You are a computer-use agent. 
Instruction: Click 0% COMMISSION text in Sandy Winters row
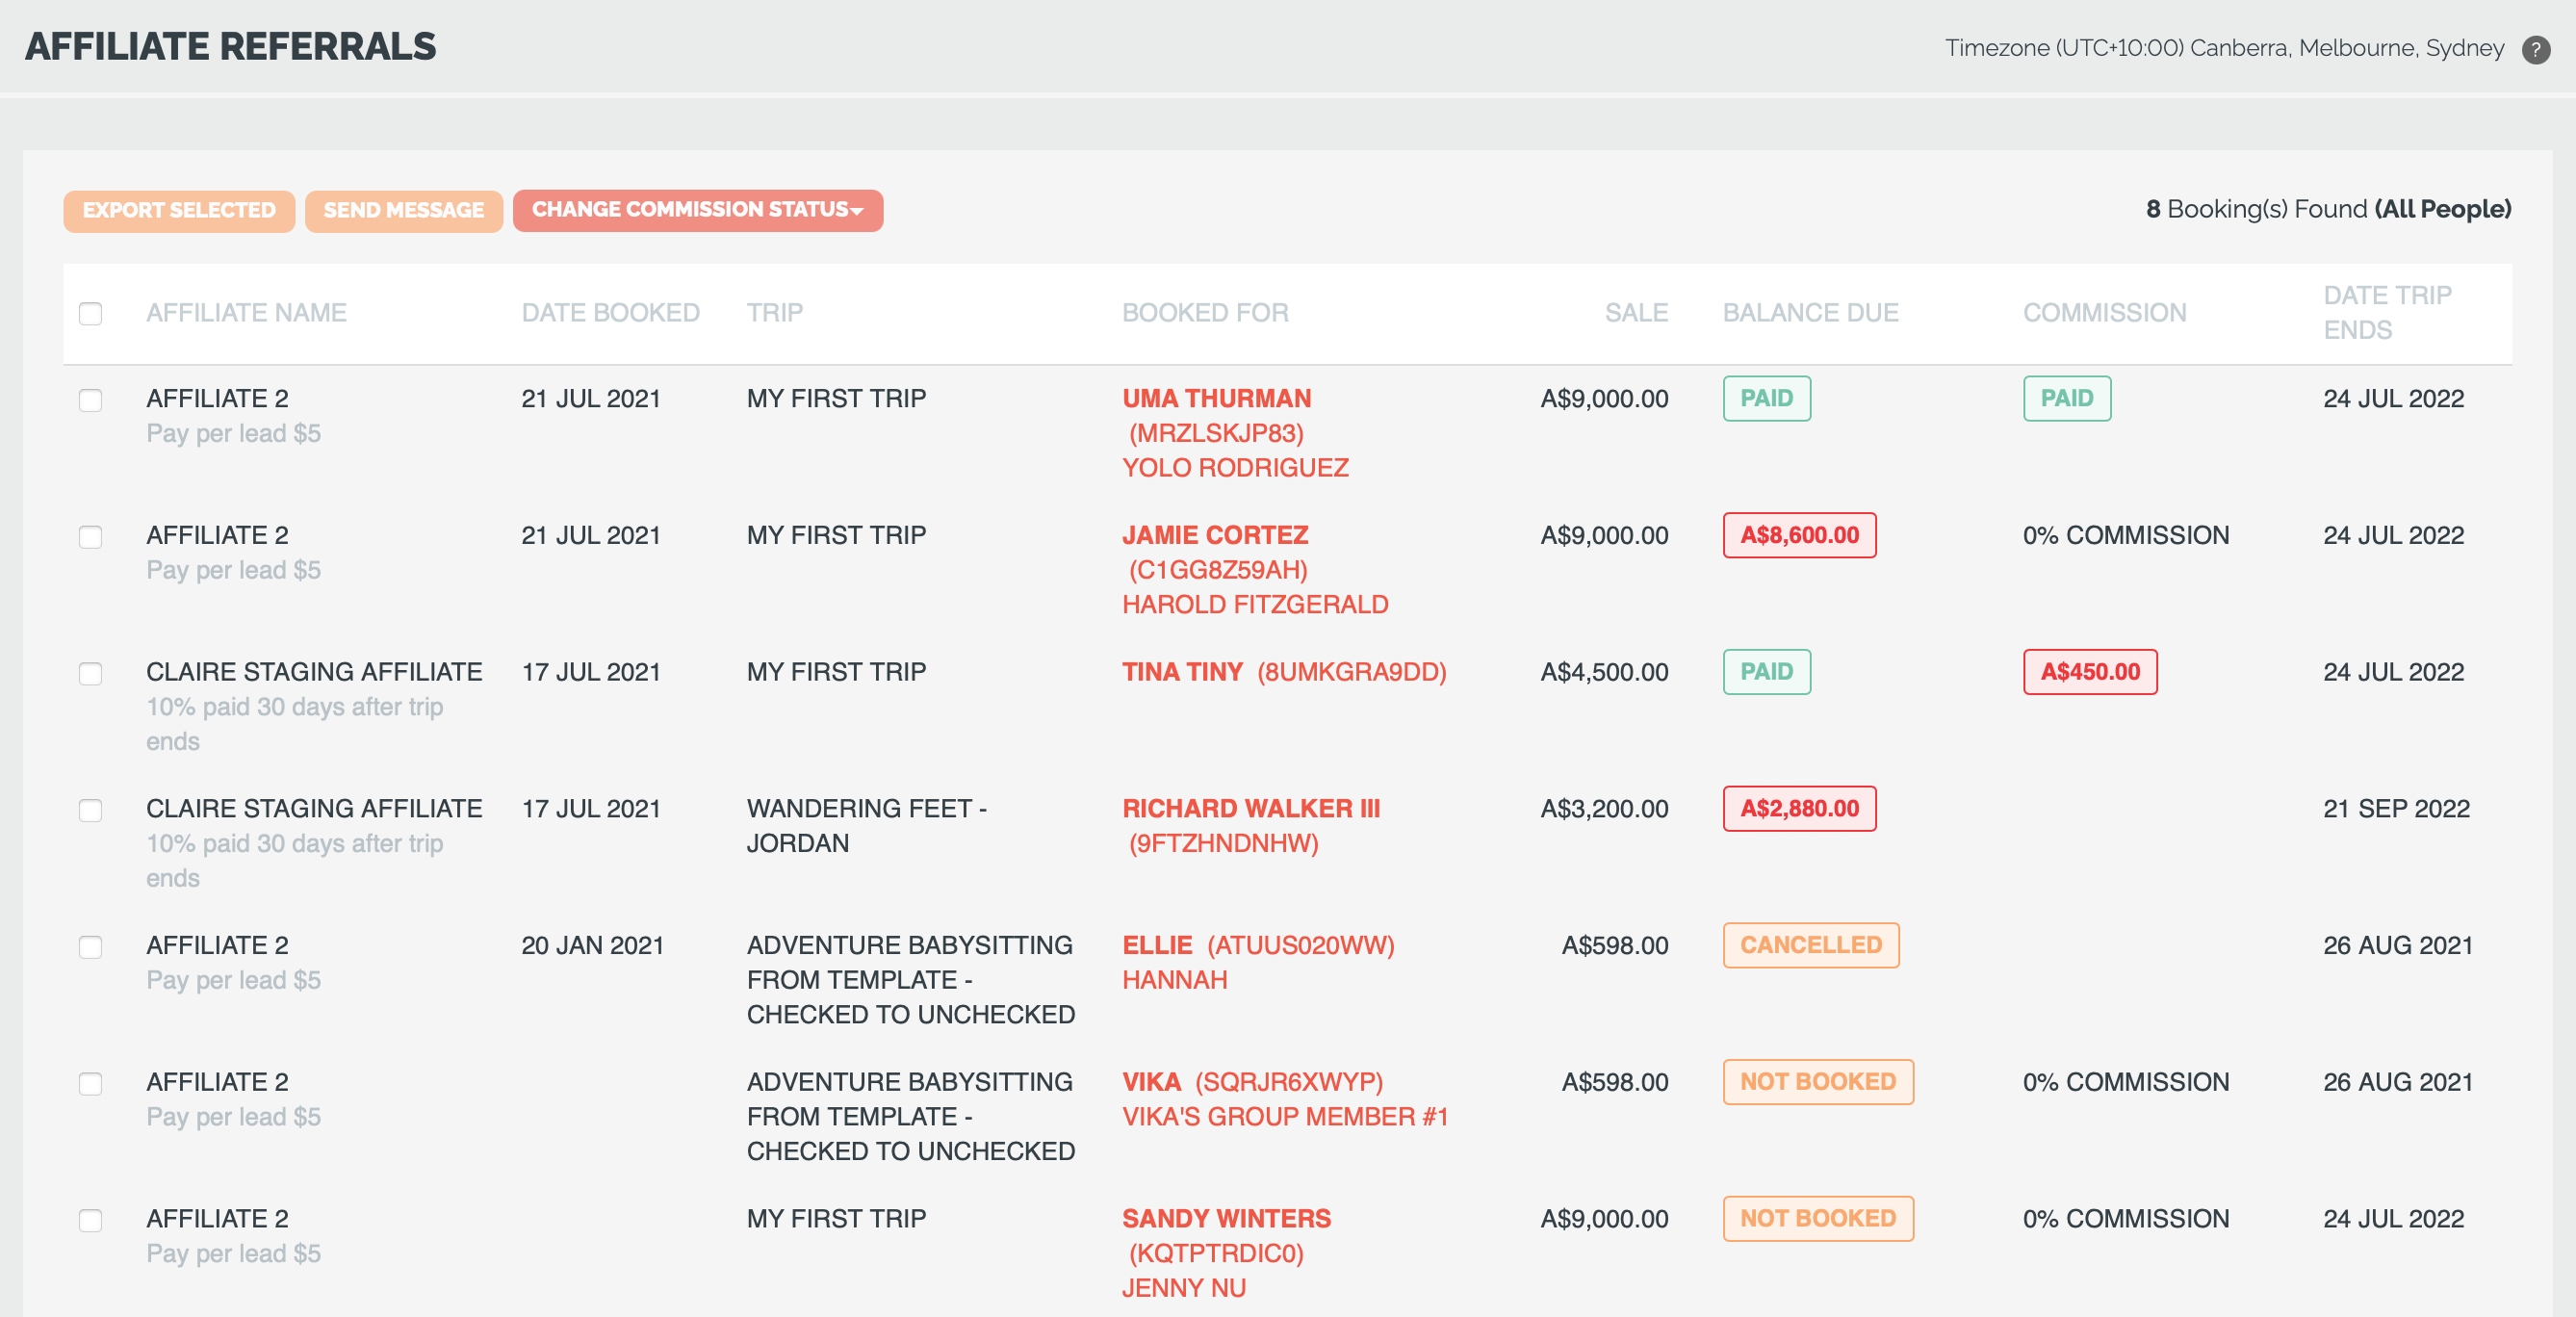(2126, 1219)
